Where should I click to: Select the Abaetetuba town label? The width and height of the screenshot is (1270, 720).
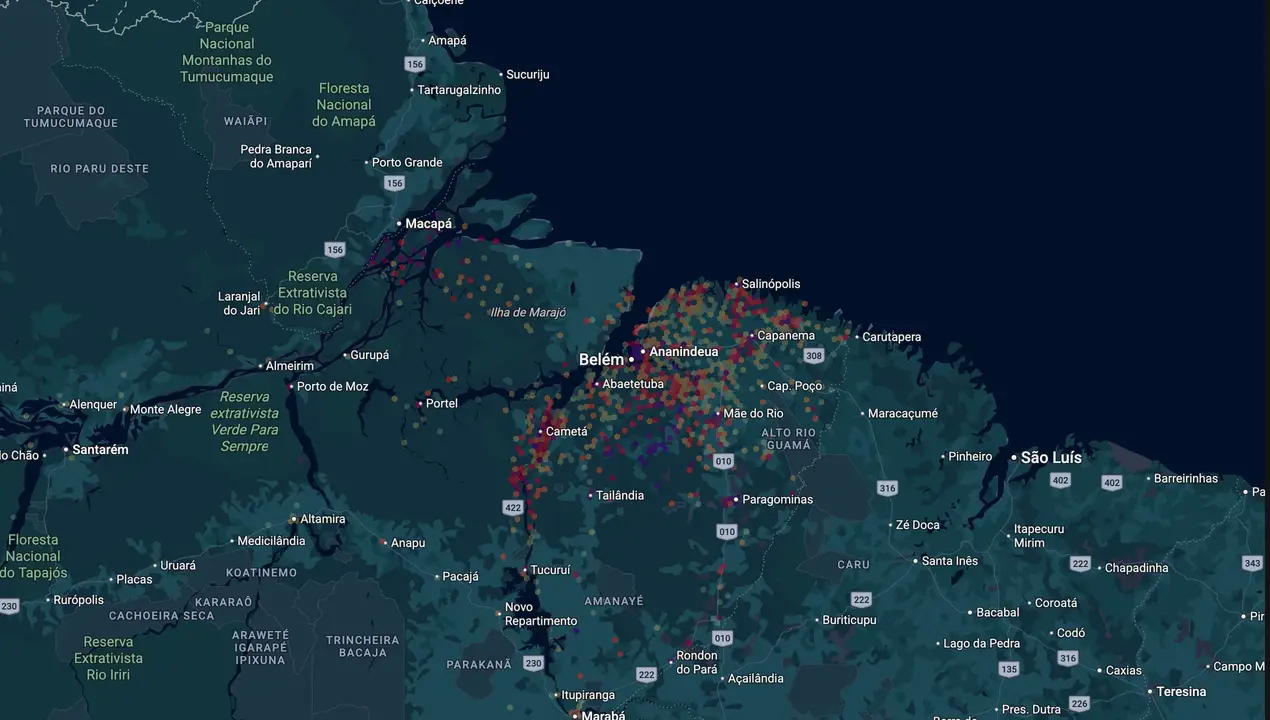tap(633, 384)
